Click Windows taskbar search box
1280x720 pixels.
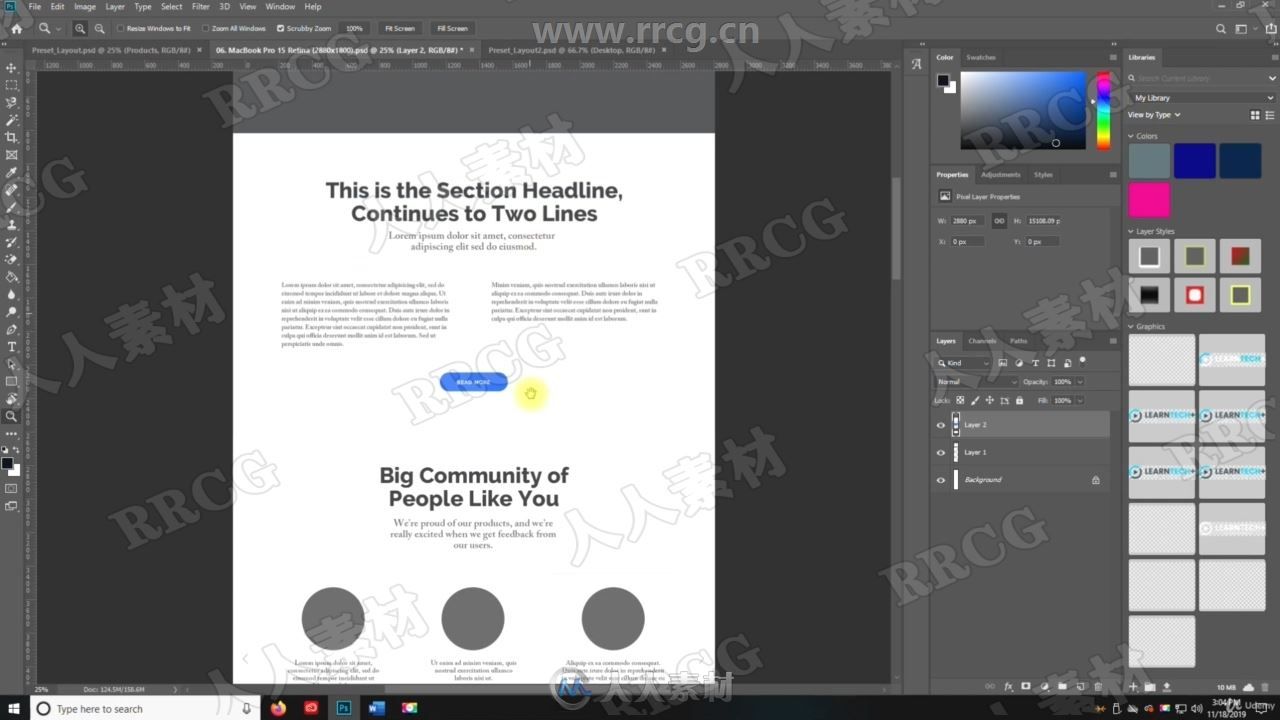[x=146, y=708]
